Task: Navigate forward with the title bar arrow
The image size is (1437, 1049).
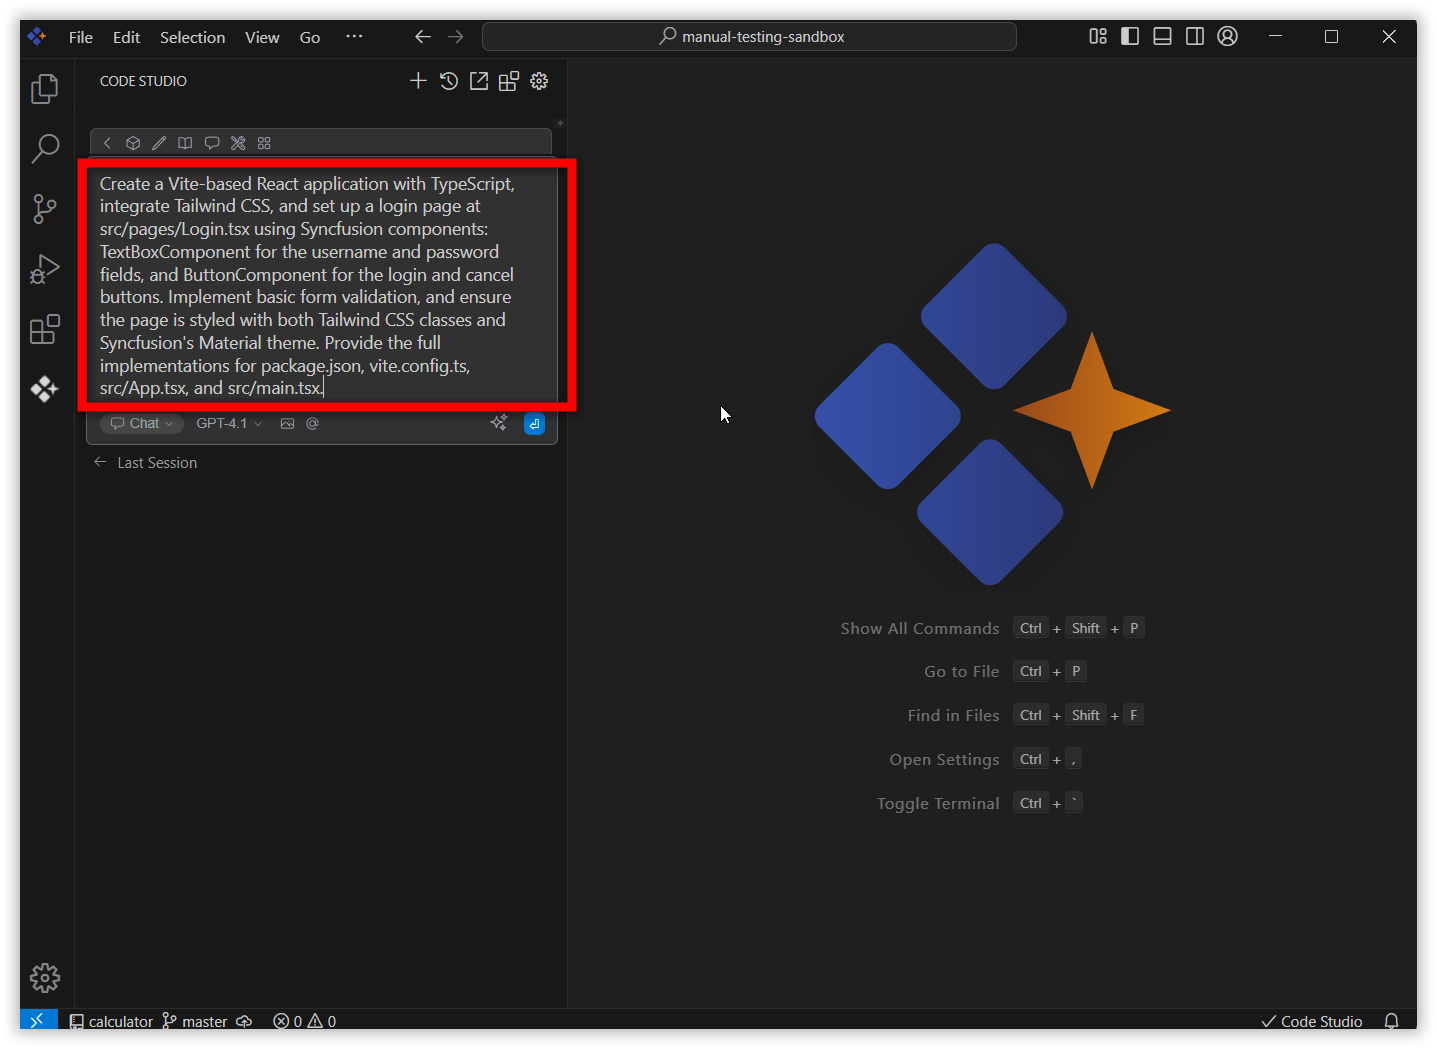Action: pos(456,37)
